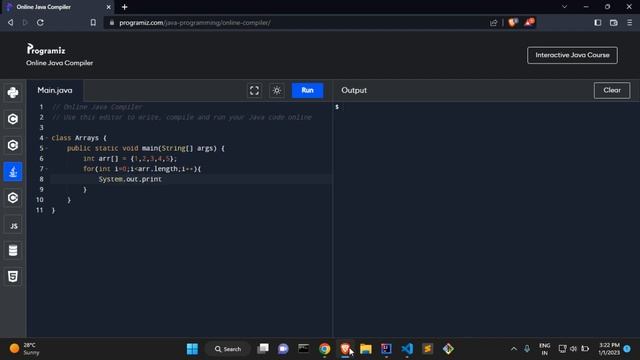The width and height of the screenshot is (640, 360).
Task: Open the SQL database editor icon
Action: click(x=13, y=251)
